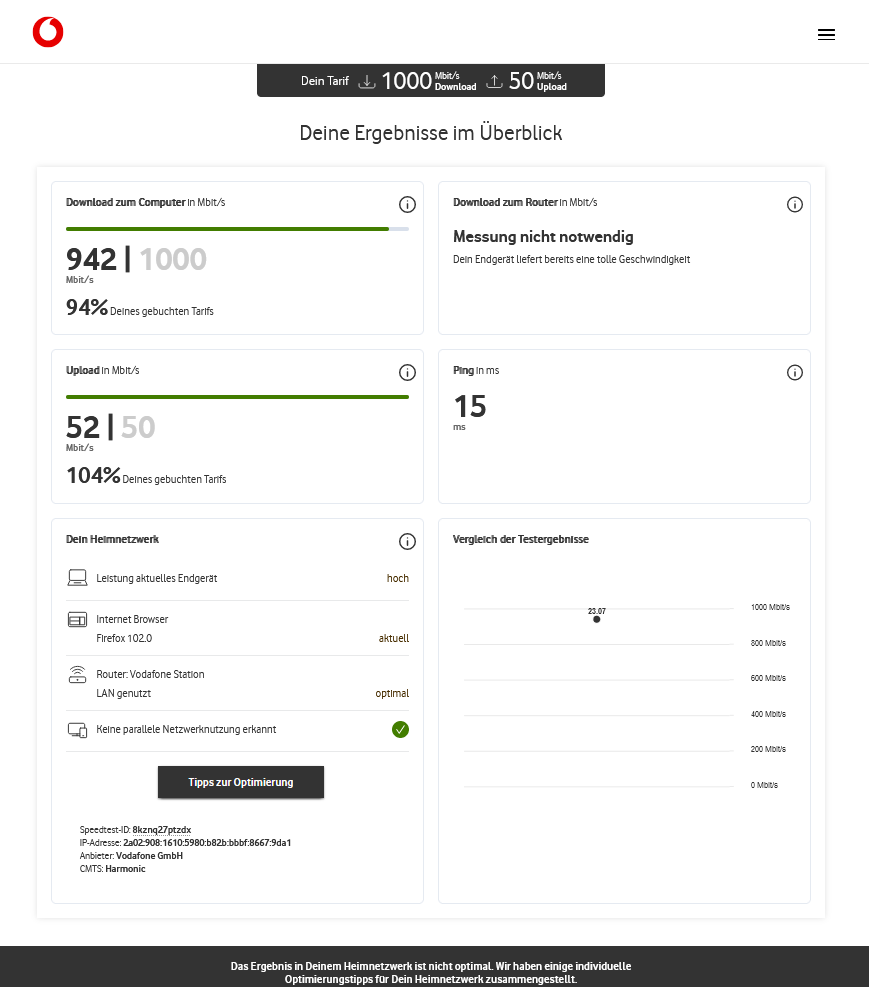Click the parallel network usage icon

77,730
